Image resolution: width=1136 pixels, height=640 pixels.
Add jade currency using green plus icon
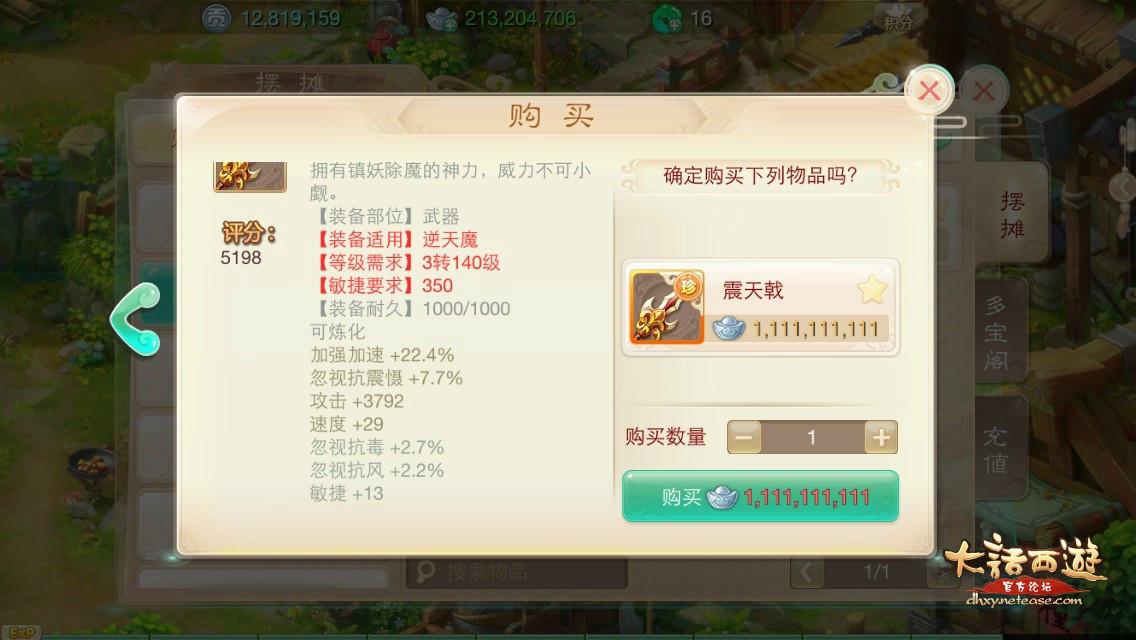tap(667, 19)
